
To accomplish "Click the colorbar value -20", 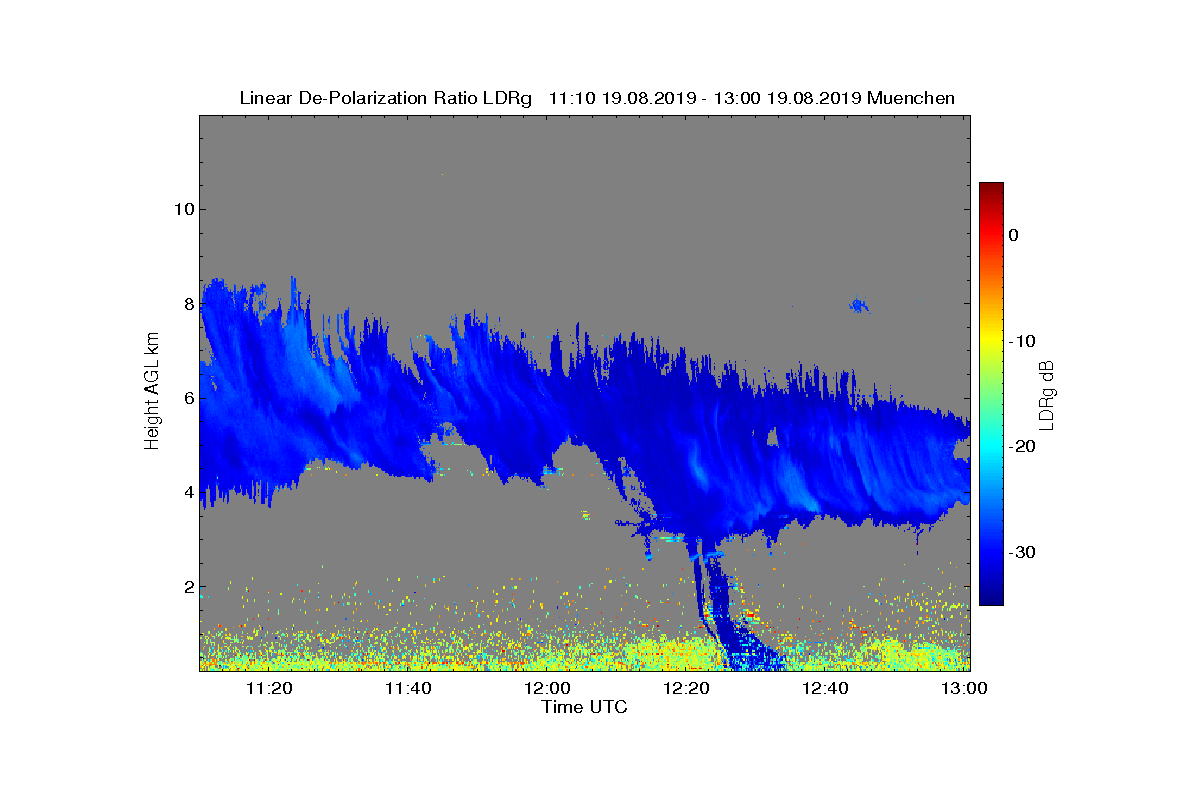I will [1021, 447].
